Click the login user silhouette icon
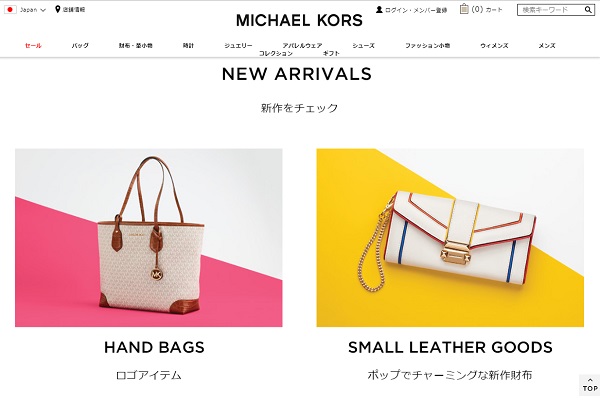Screen dimensions: 600x402 point(379,10)
